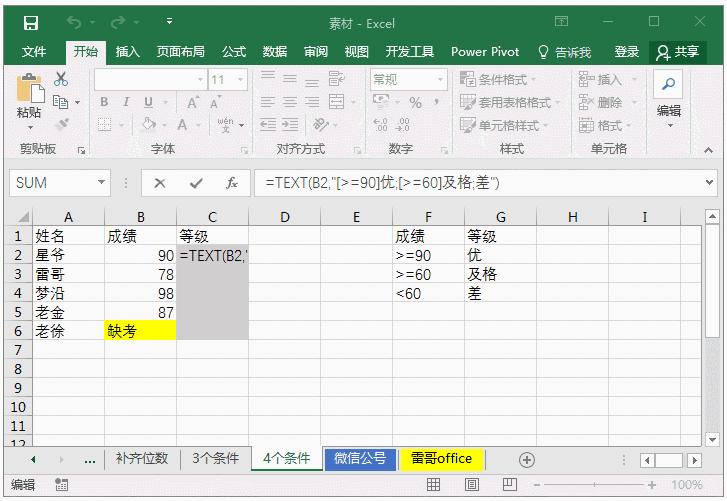
Task: Click the Page Layout view icon
Action: coord(472,485)
